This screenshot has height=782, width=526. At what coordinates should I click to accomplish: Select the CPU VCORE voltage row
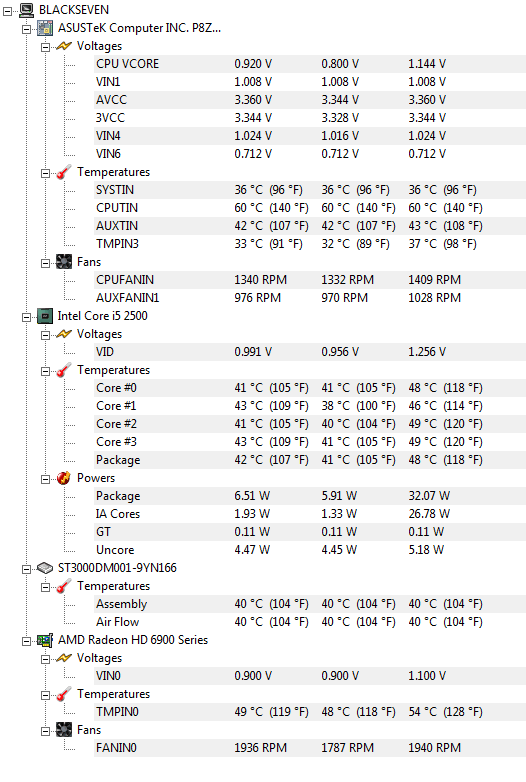310,64
